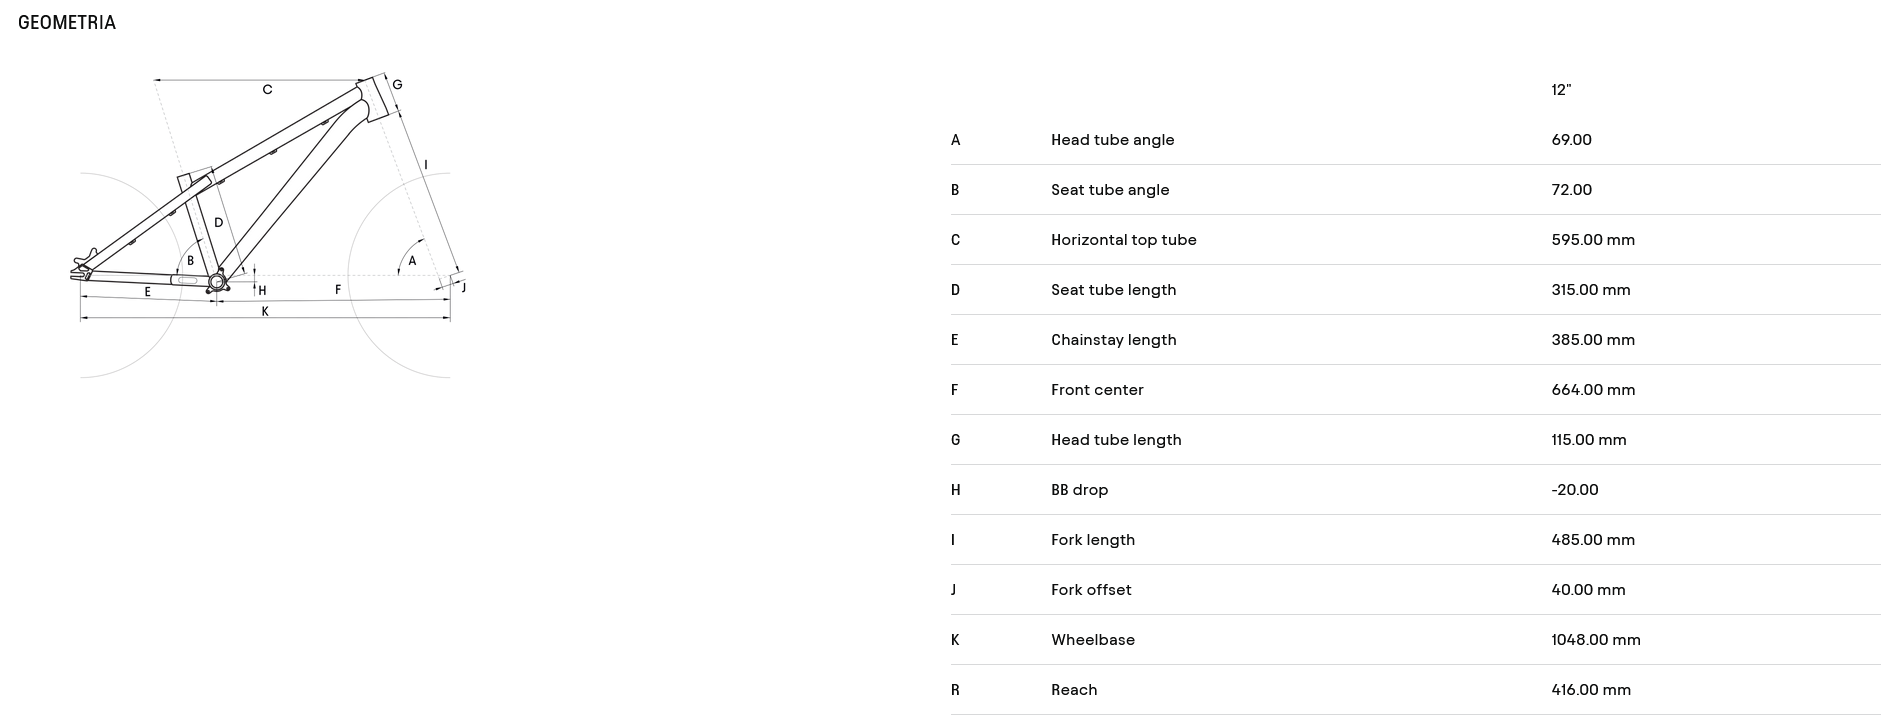The height and width of the screenshot is (726, 1897).
Task: Click the letter D seat tube marker
Action: pyautogui.click(x=218, y=223)
